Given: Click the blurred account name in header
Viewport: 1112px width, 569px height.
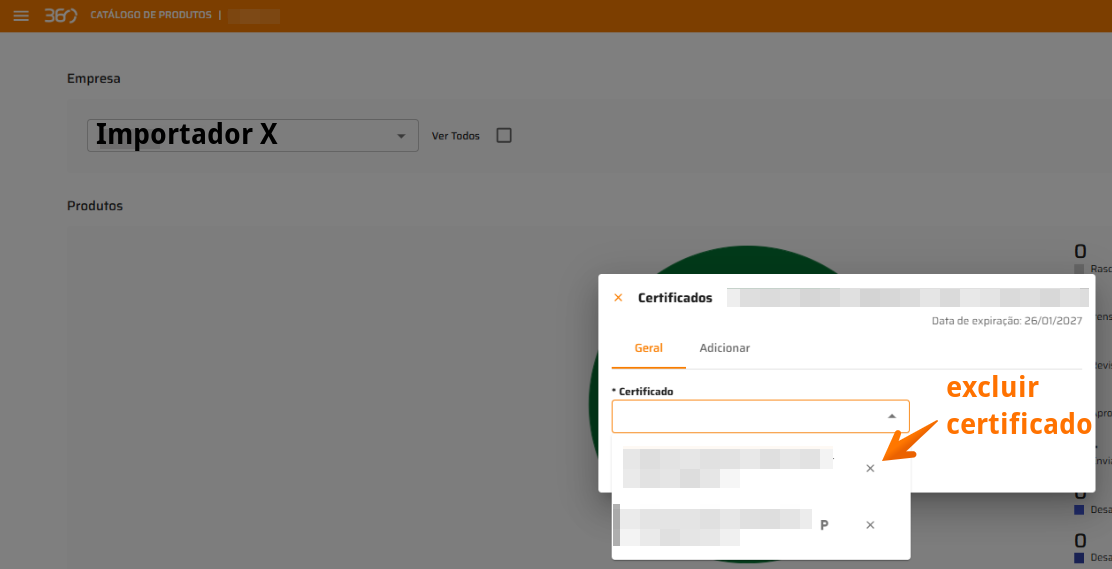Looking at the screenshot, I should (x=254, y=16).
